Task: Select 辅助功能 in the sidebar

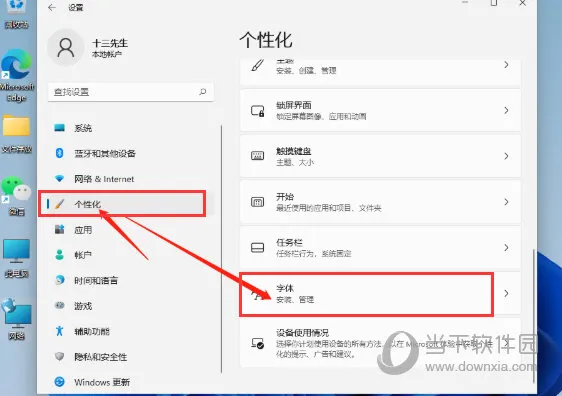Action: point(130,331)
